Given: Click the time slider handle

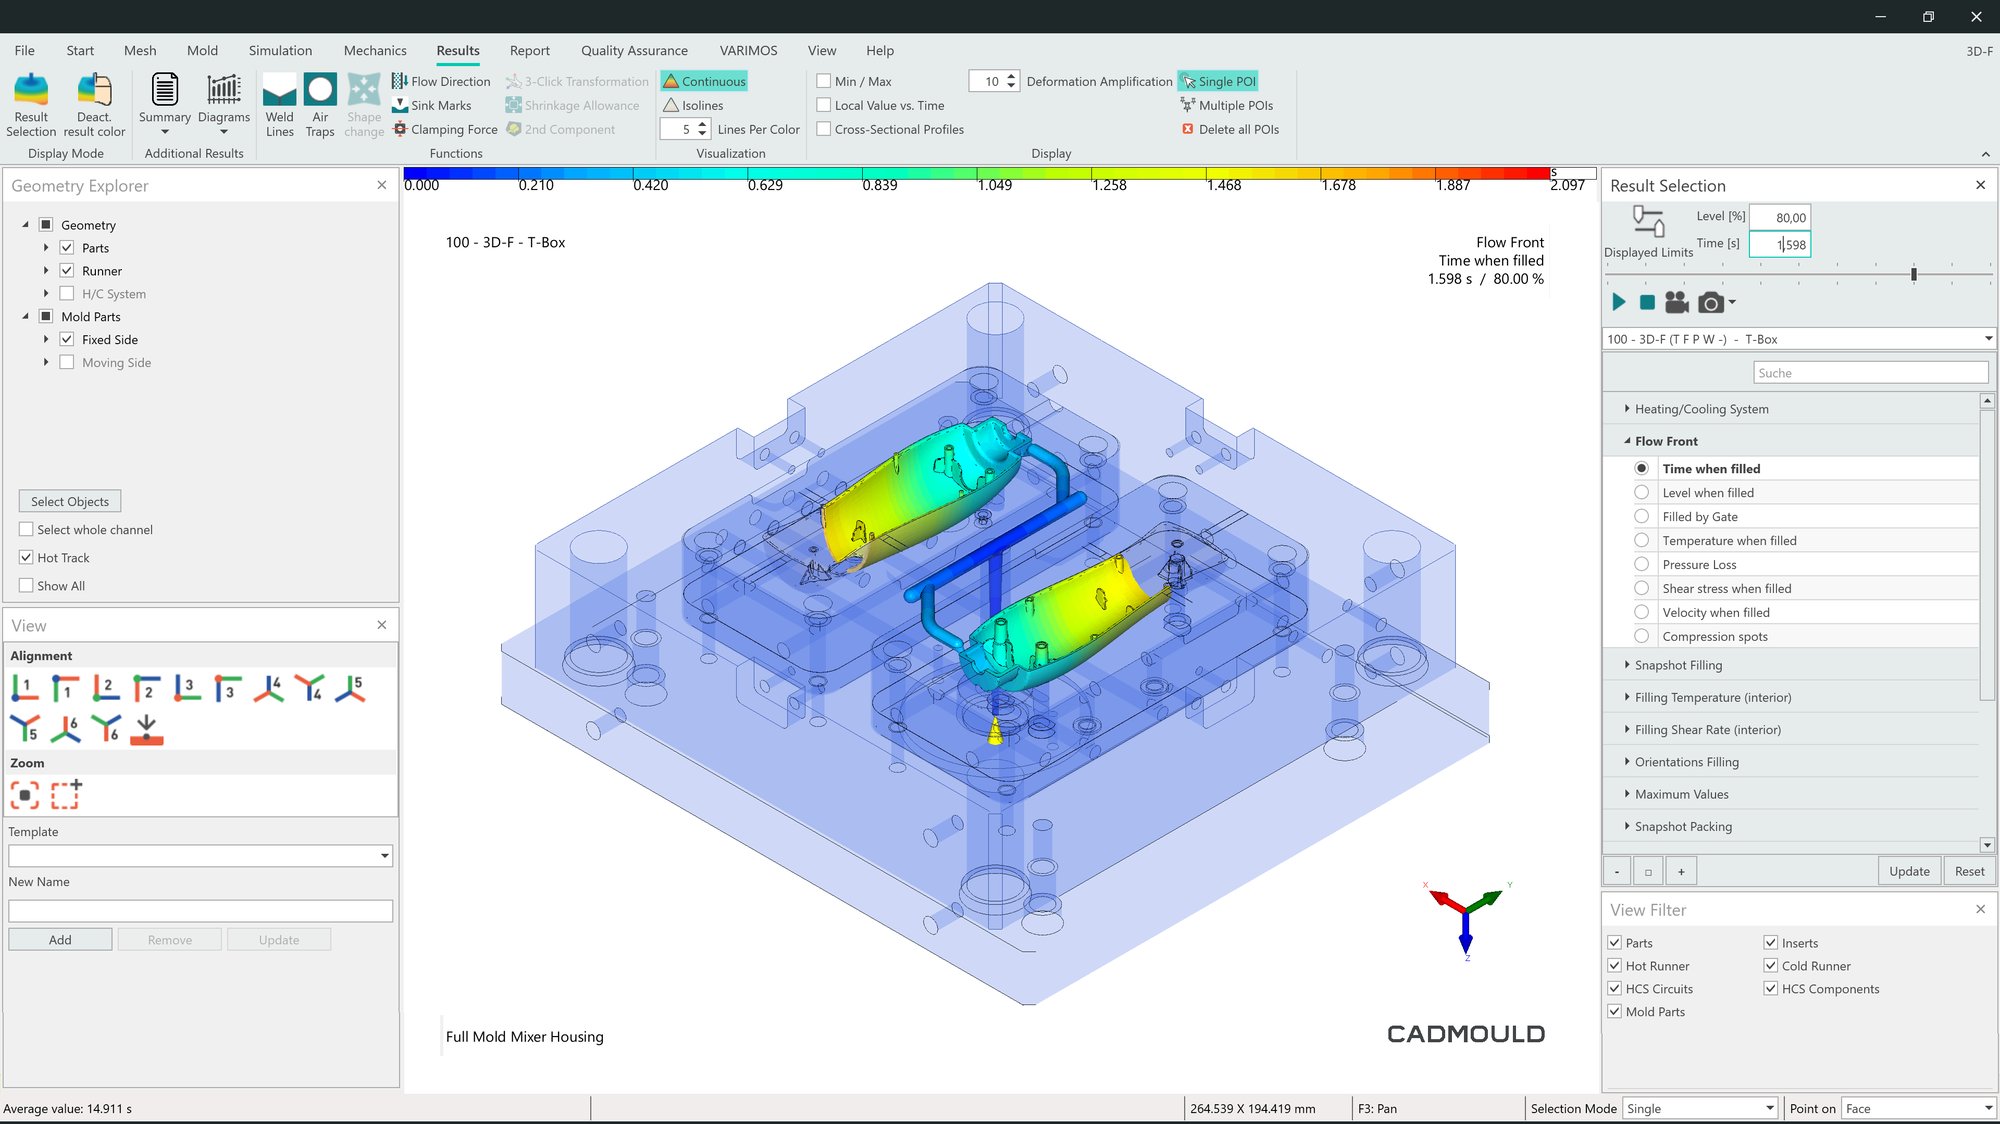Looking at the screenshot, I should pos(1913,274).
